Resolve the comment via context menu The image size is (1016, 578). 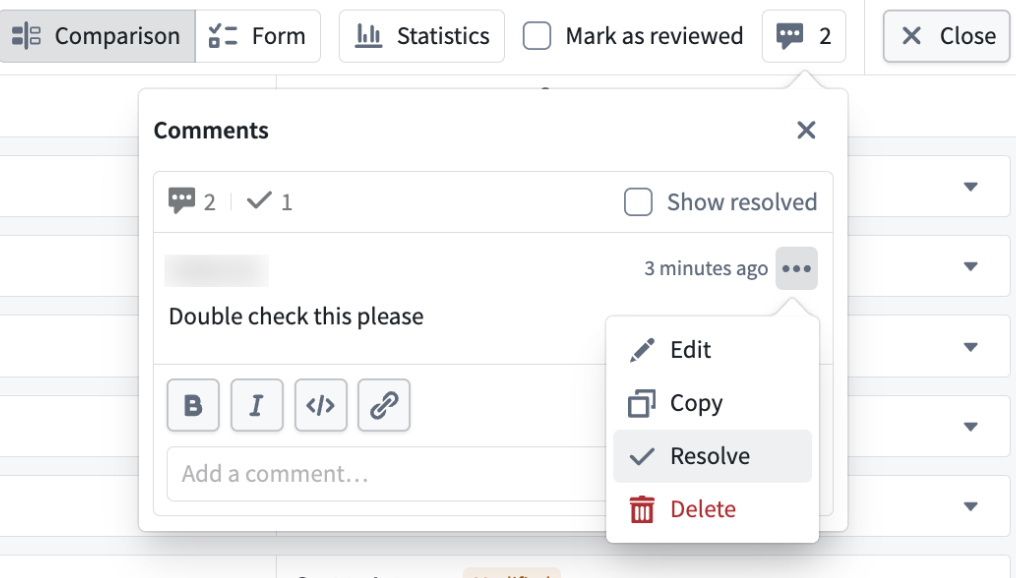[711, 455]
